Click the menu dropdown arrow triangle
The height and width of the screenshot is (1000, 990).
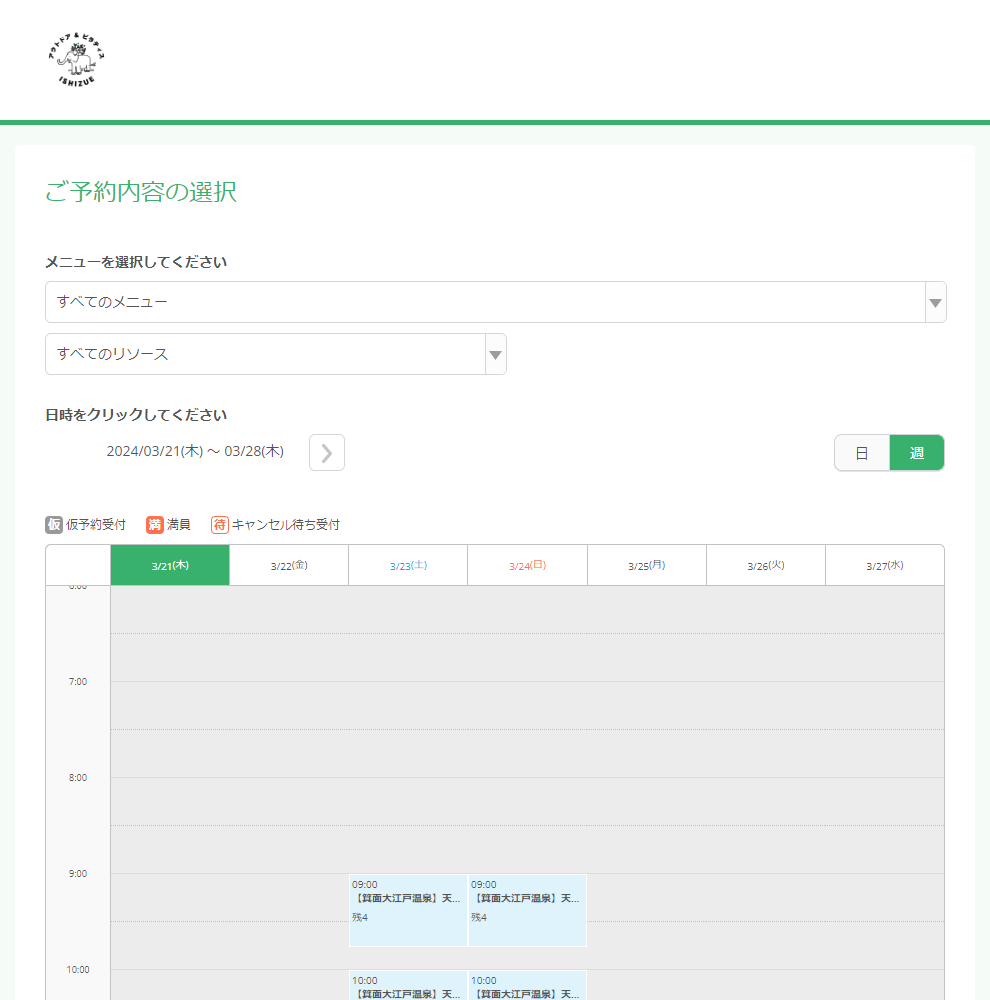pos(935,302)
